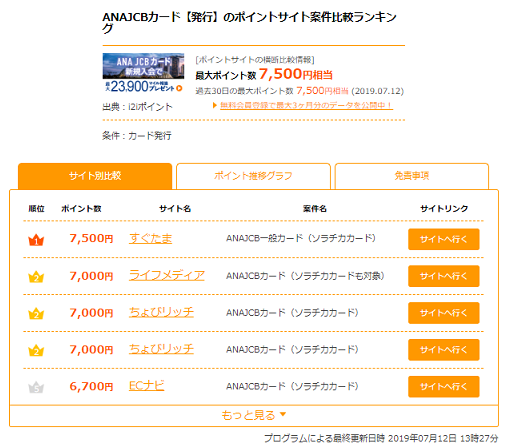Click the crown icon in the ライフメディア row

coord(36,277)
